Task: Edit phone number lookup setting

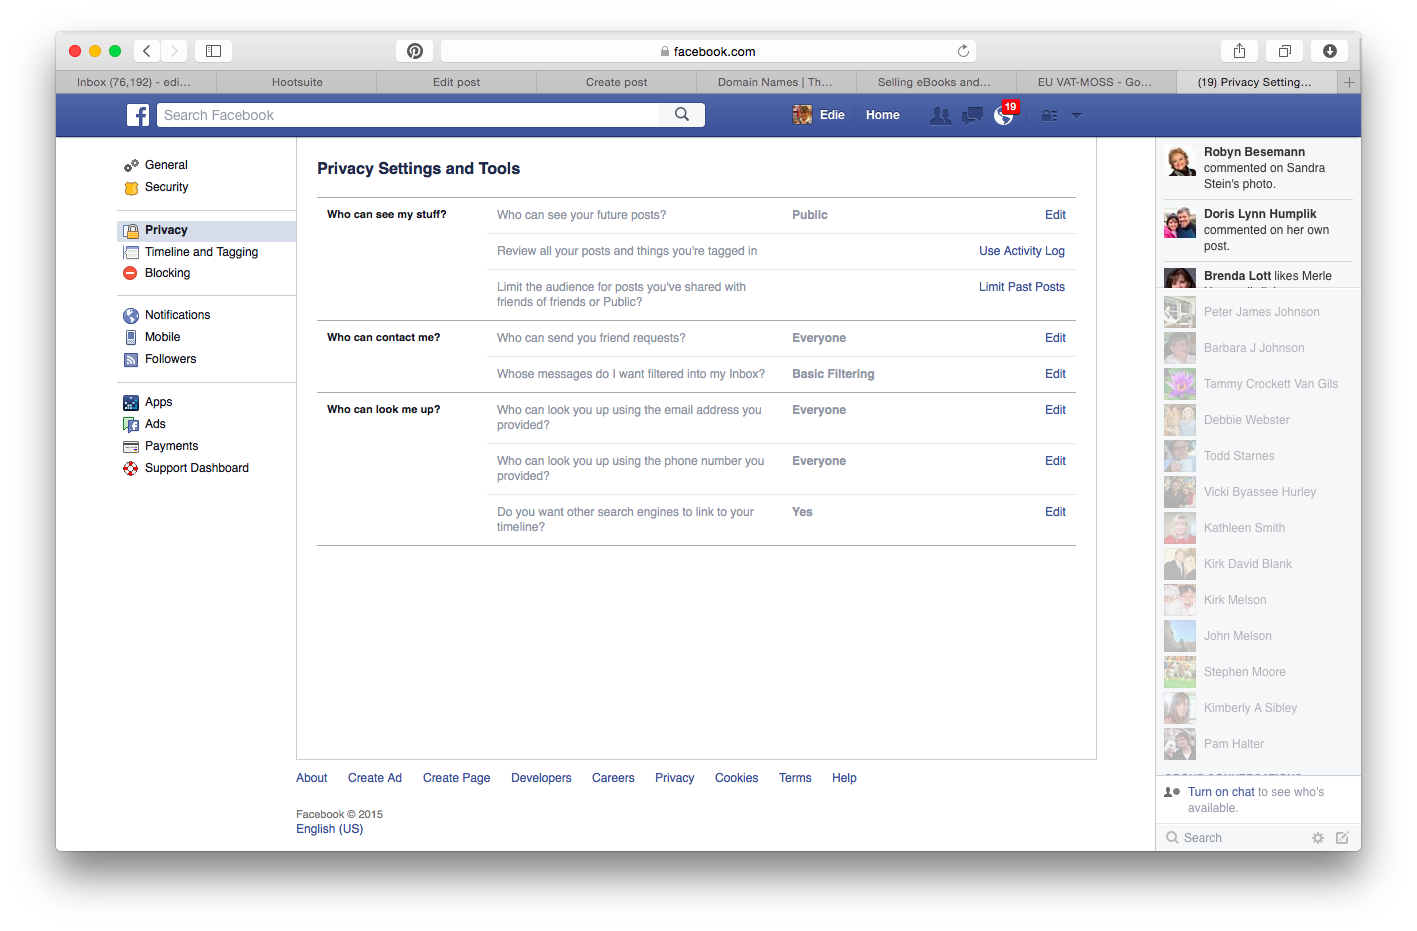Action: point(1055,461)
